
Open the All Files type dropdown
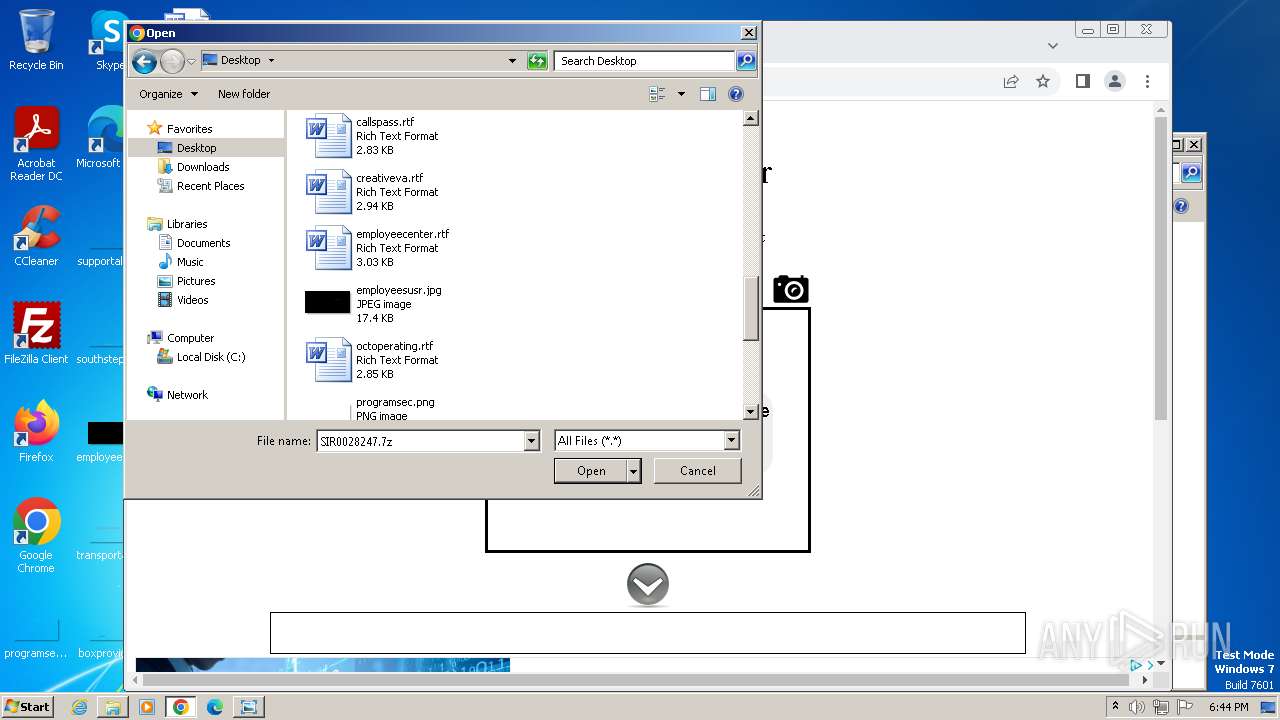731,441
